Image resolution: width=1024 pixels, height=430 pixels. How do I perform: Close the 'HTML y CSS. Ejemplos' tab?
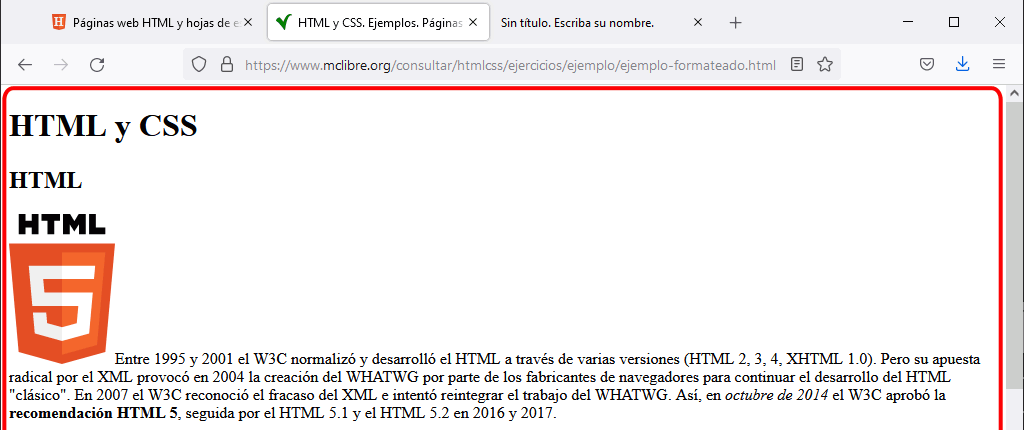point(474,22)
